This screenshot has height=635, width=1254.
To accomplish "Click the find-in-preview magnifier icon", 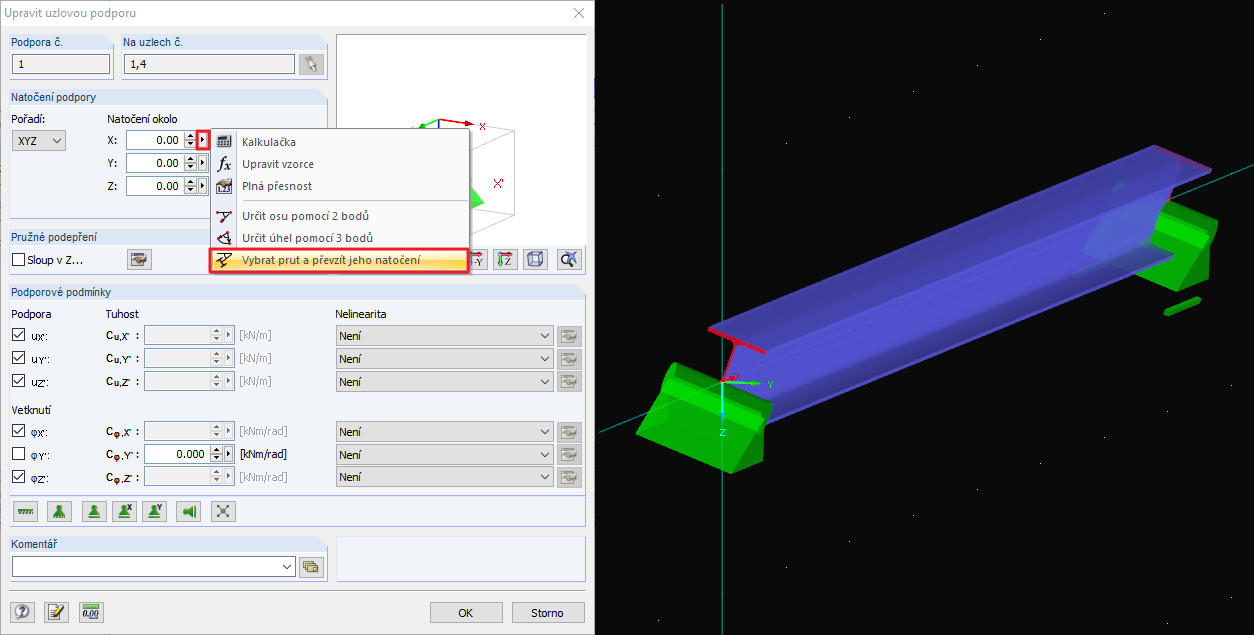I will coord(569,260).
